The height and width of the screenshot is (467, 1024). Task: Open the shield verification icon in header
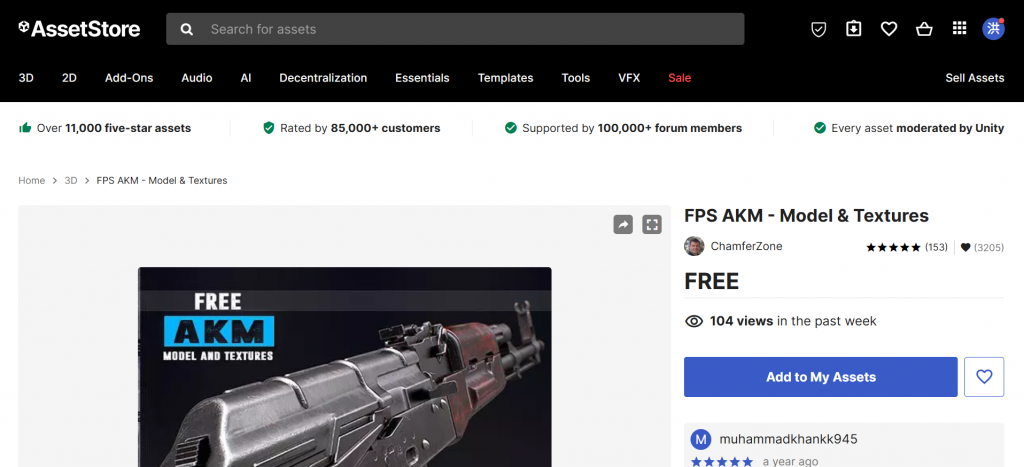tap(818, 29)
